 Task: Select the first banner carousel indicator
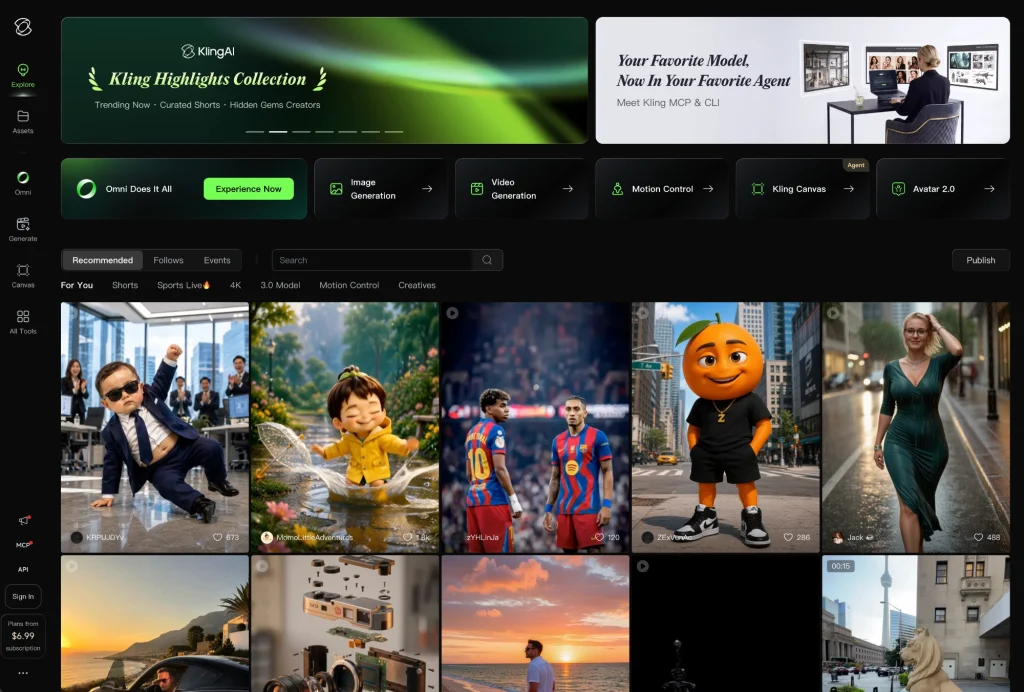pos(255,132)
